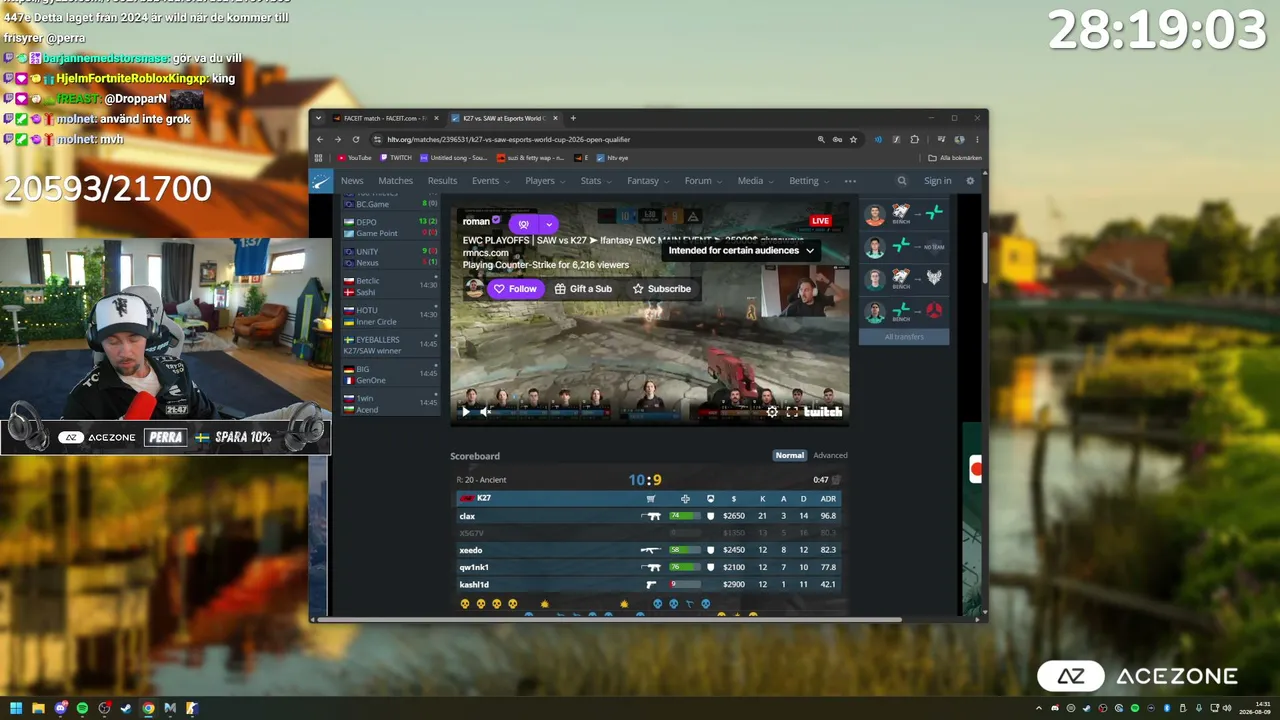
Task: Show hidden system tray icons
Action: click(1039, 708)
